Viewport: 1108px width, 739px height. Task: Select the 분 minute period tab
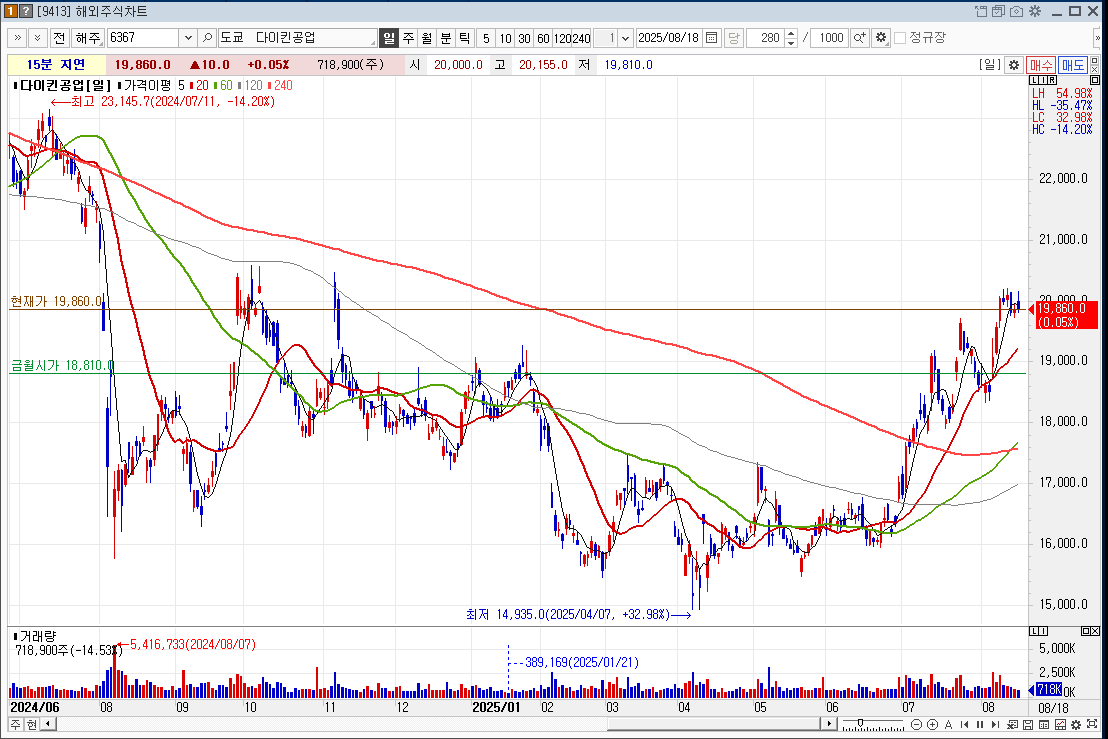pyautogui.click(x=446, y=38)
